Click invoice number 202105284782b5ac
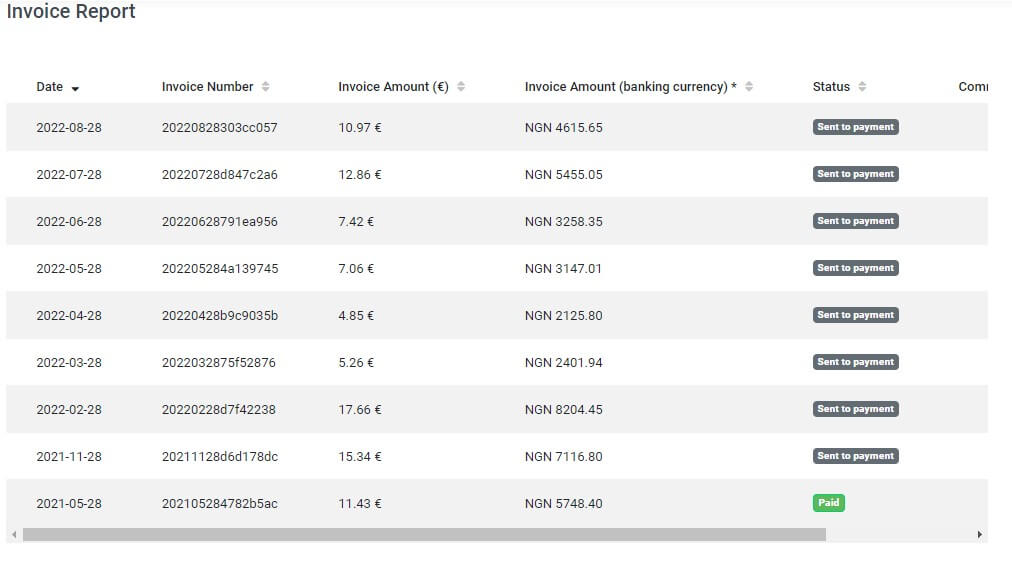 tap(219, 504)
